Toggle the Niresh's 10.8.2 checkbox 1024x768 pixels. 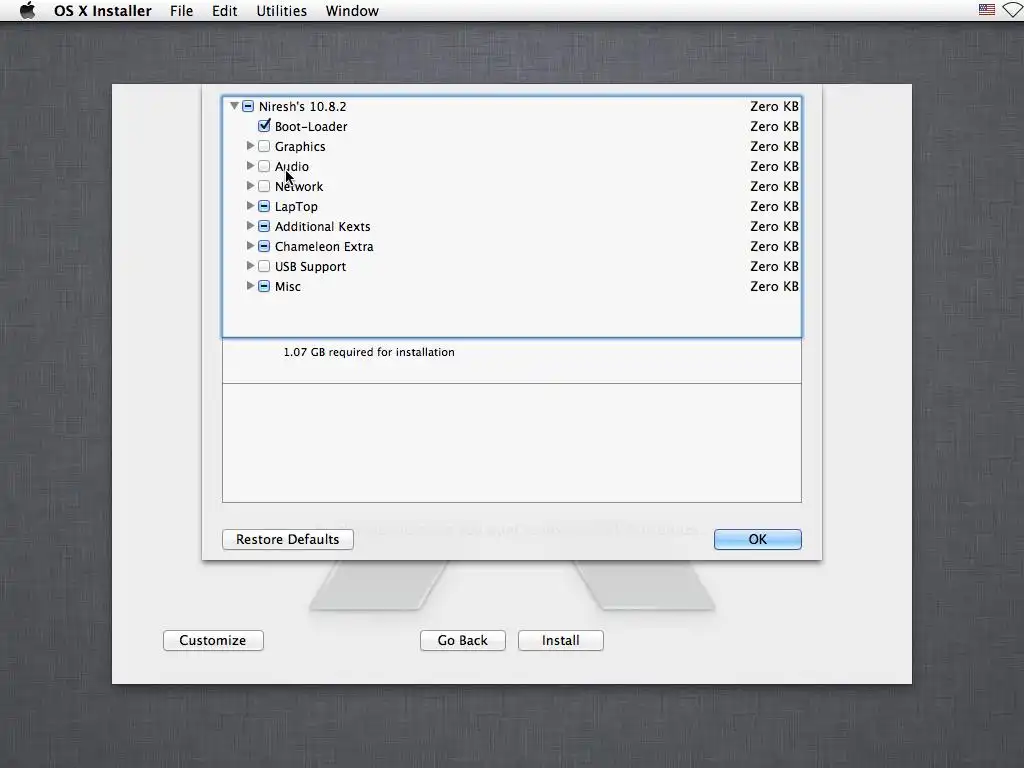point(248,106)
